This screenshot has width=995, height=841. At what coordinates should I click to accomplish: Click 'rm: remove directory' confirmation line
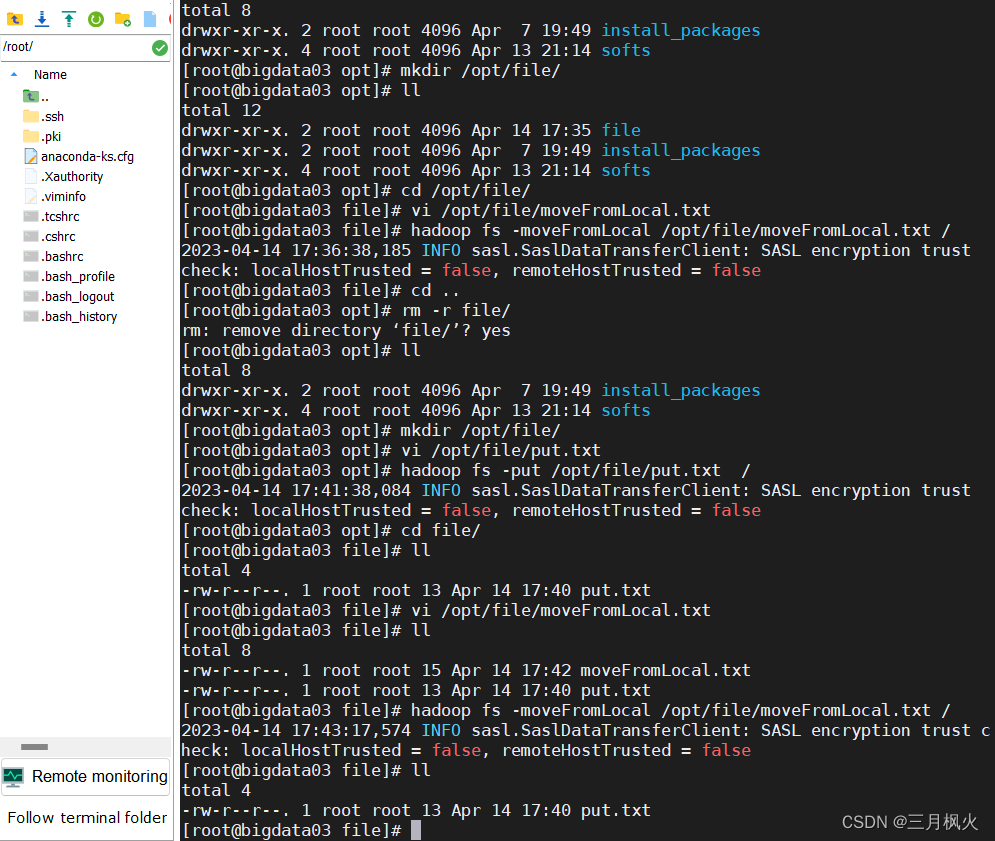click(x=346, y=330)
